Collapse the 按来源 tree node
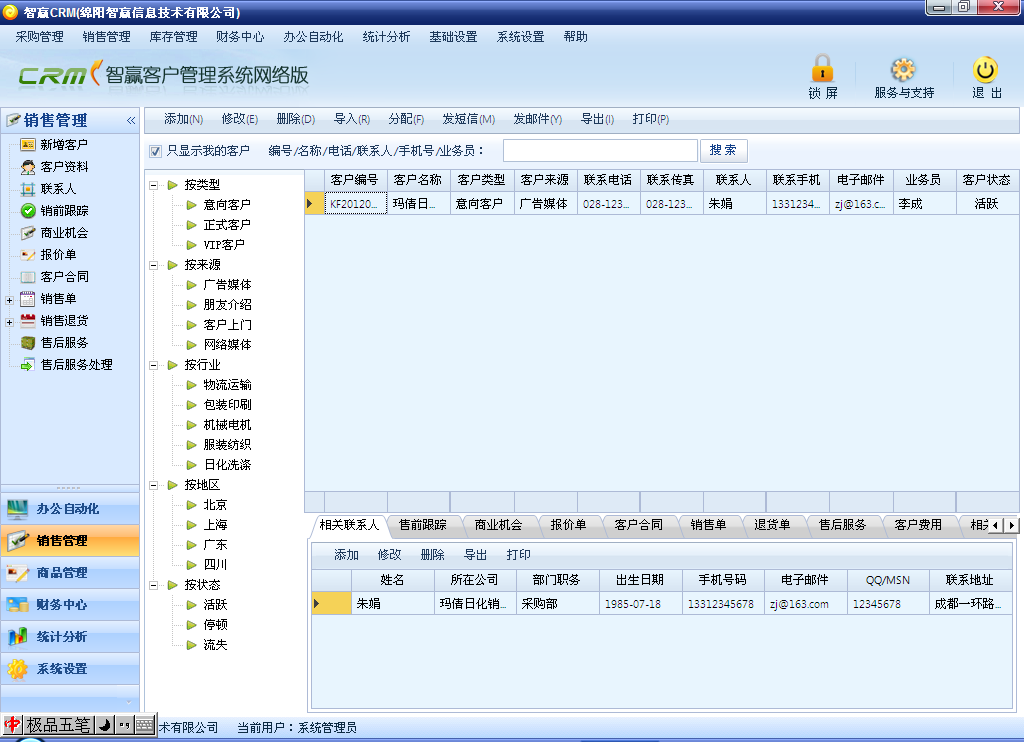1024x742 pixels. 153,265
